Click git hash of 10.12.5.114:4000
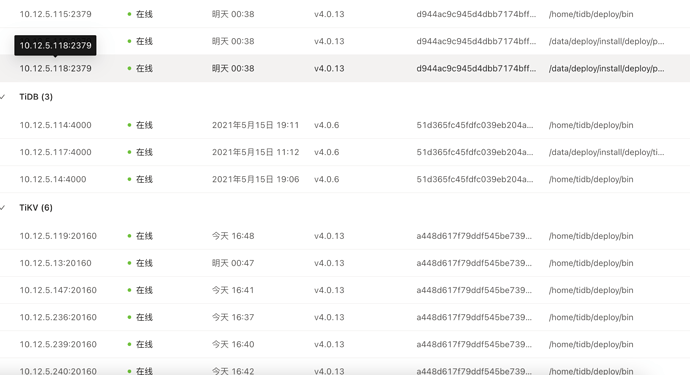This screenshot has width=690, height=375. tap(475, 125)
